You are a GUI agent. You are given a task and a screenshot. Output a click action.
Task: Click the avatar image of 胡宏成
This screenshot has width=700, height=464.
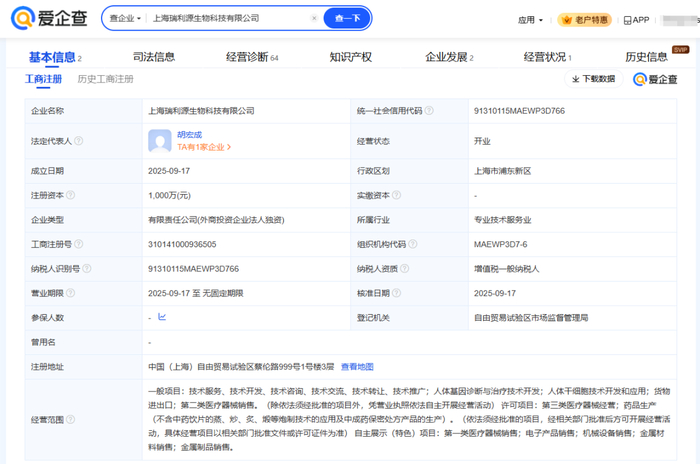pos(160,140)
